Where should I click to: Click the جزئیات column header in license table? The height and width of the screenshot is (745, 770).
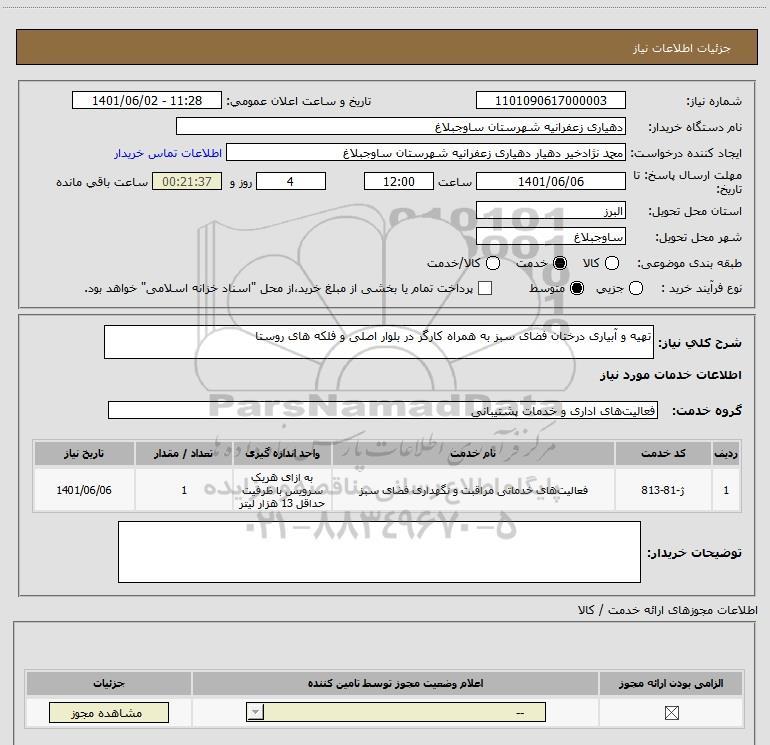[109, 683]
